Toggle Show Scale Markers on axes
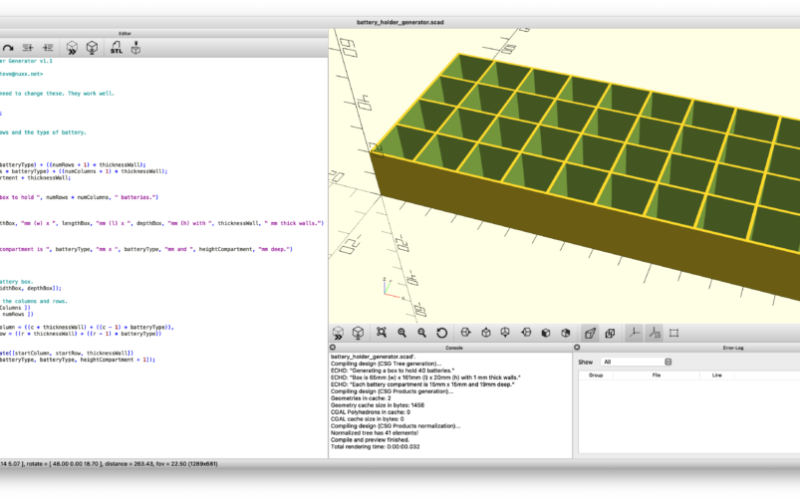 click(x=654, y=332)
